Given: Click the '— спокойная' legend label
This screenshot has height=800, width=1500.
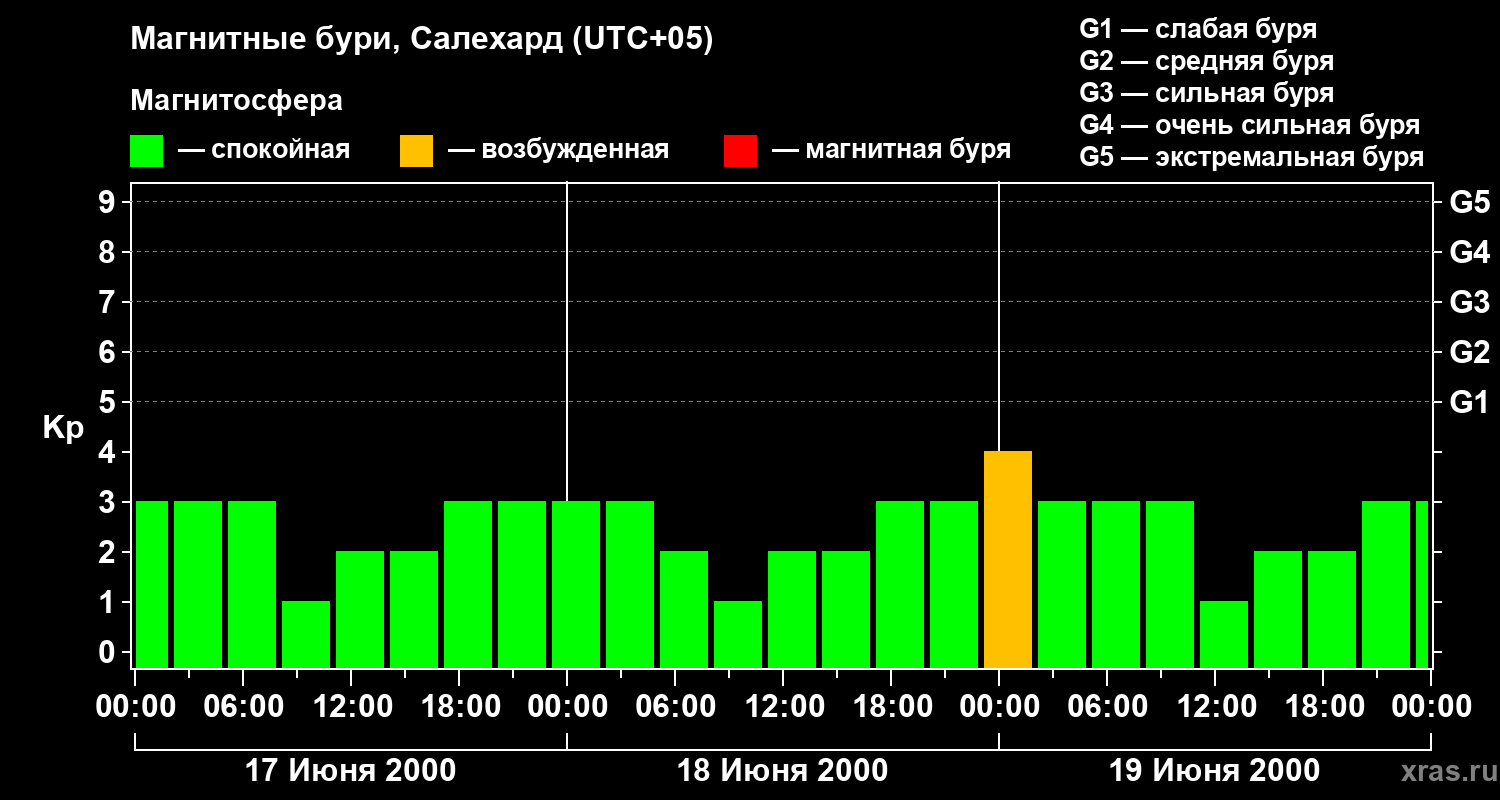Looking at the screenshot, I should [264, 151].
